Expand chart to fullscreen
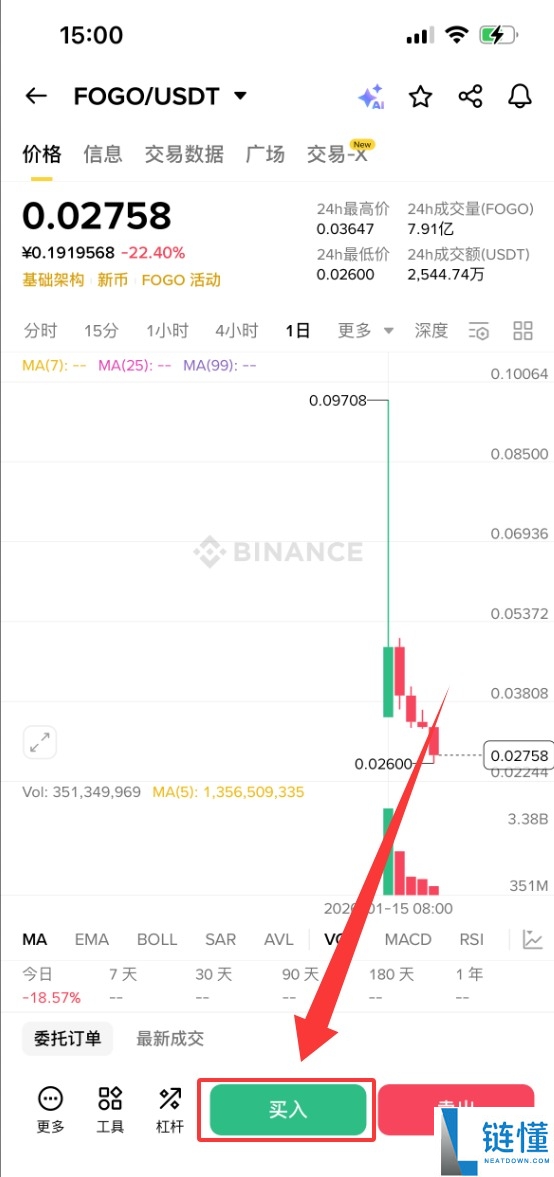 point(40,743)
